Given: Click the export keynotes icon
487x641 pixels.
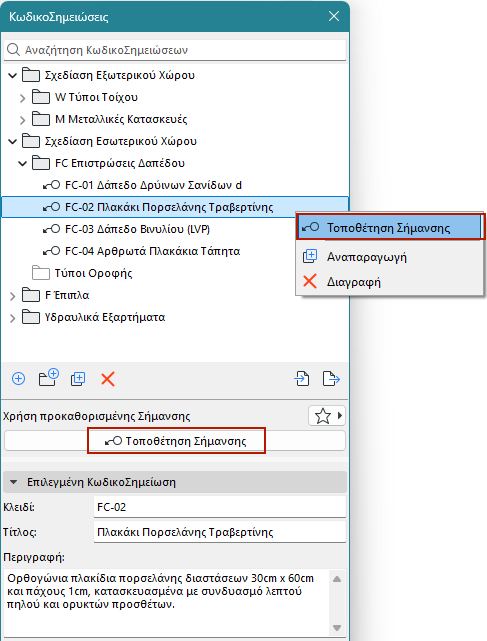Looking at the screenshot, I should (331, 379).
